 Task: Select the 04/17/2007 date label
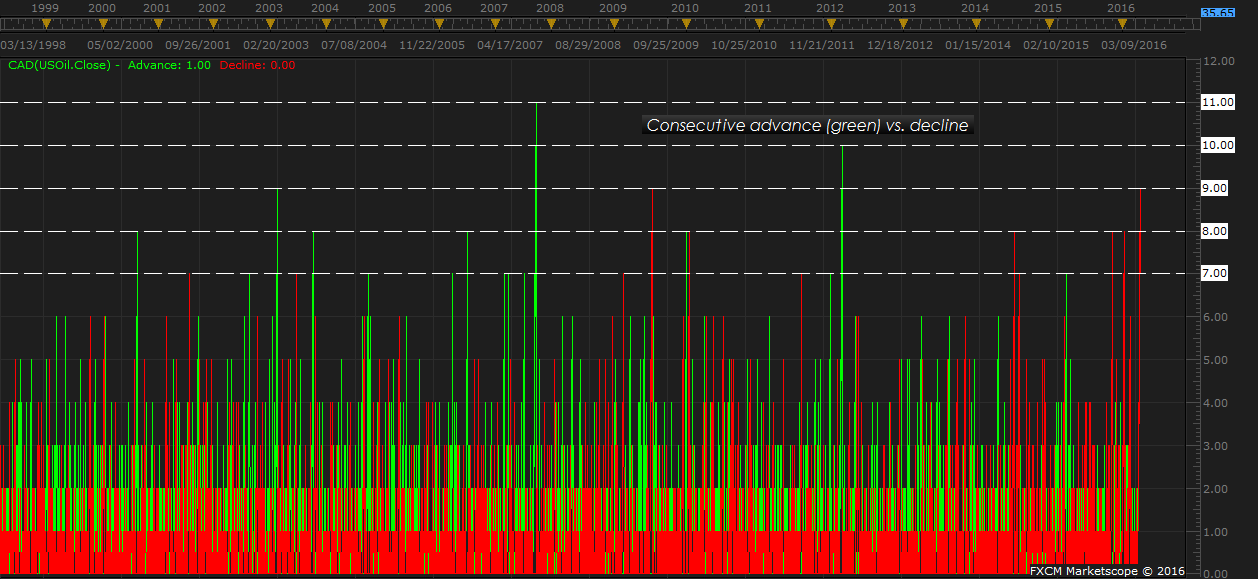(510, 45)
